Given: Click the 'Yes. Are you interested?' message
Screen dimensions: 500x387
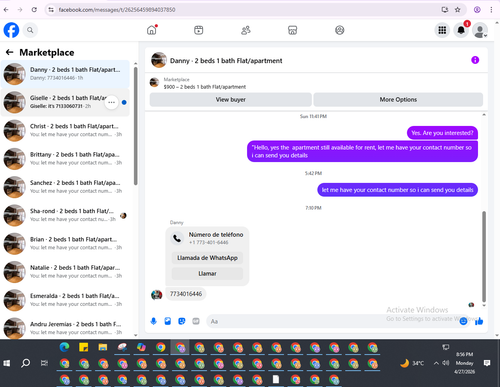Looking at the screenshot, I should click(x=442, y=133).
